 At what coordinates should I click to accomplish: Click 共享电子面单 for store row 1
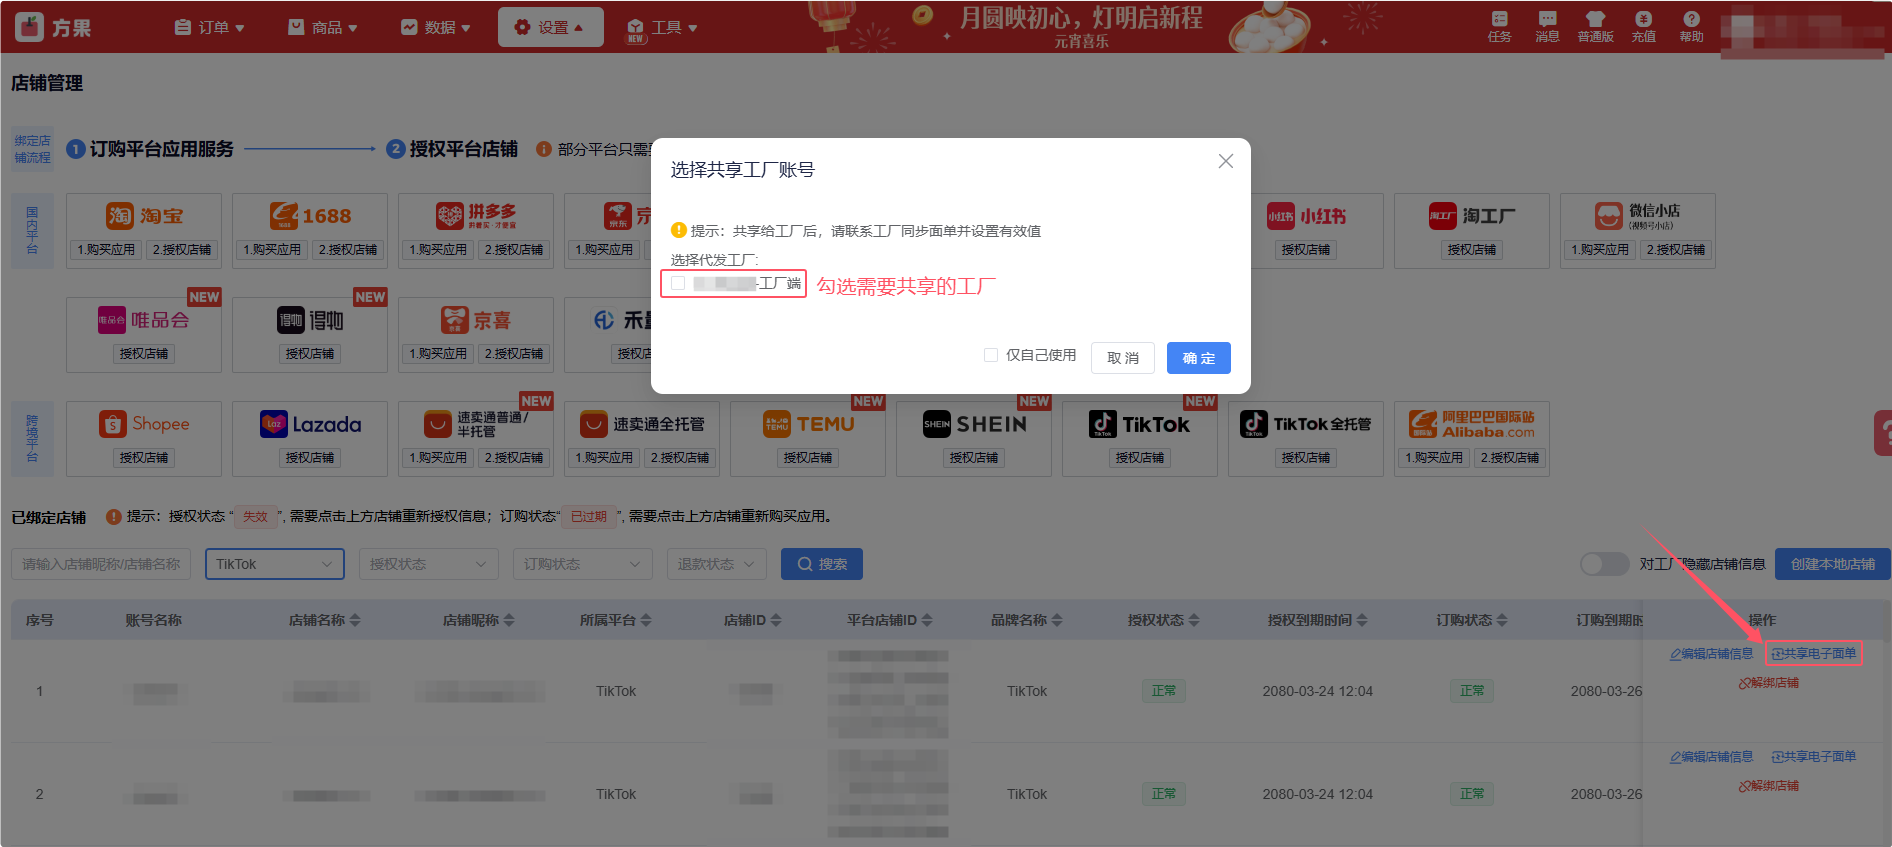click(1814, 654)
